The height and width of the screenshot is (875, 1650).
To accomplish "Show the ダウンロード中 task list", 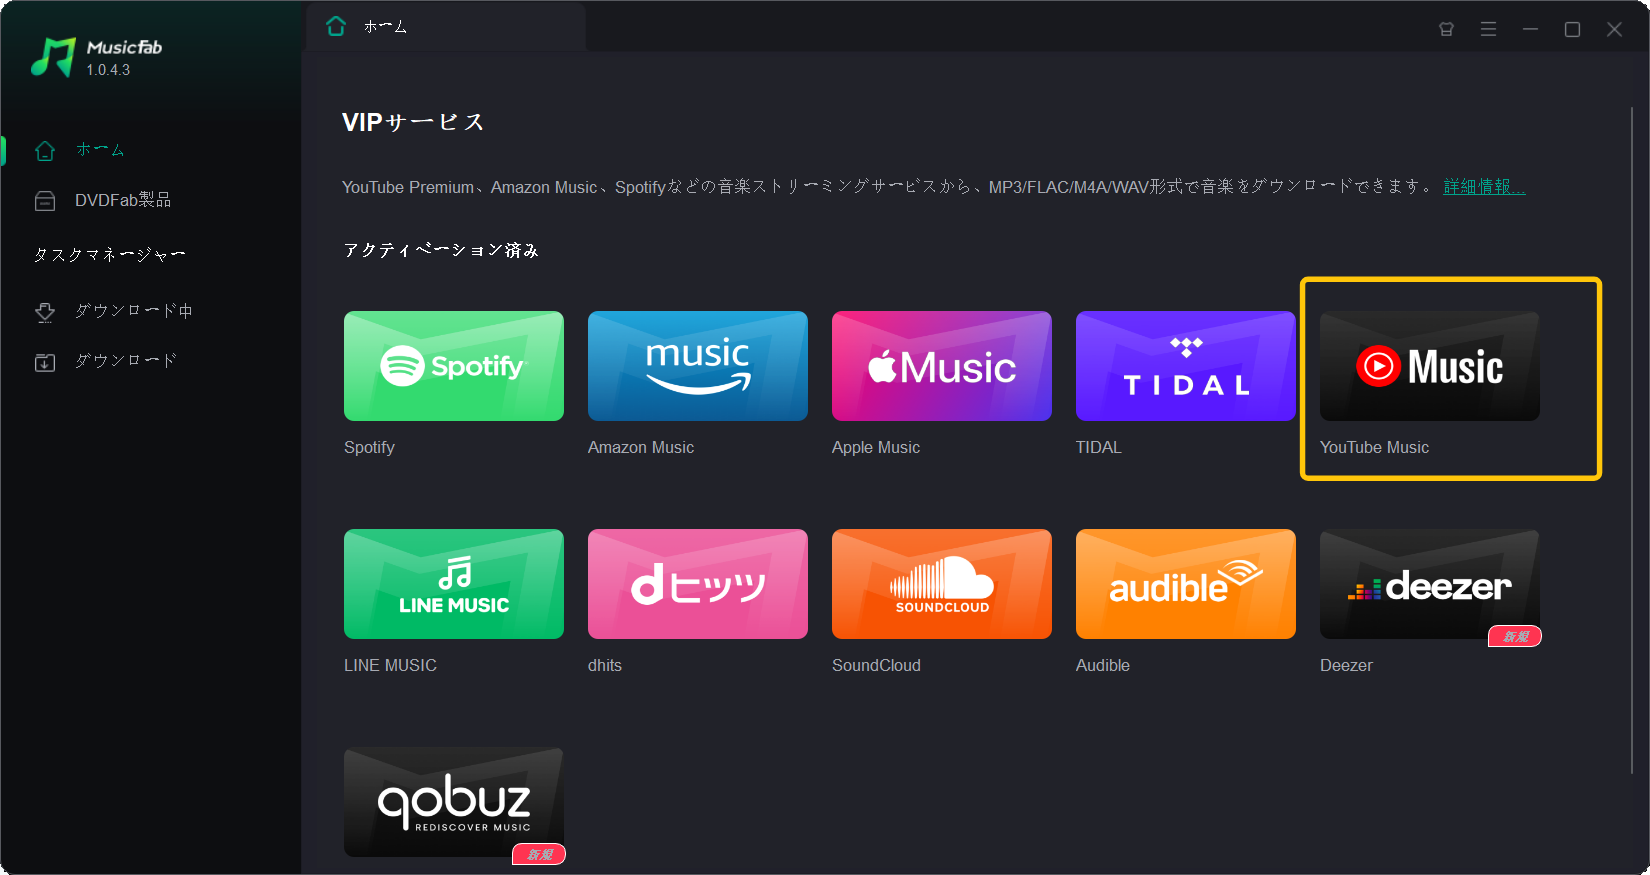I will pyautogui.click(x=133, y=311).
